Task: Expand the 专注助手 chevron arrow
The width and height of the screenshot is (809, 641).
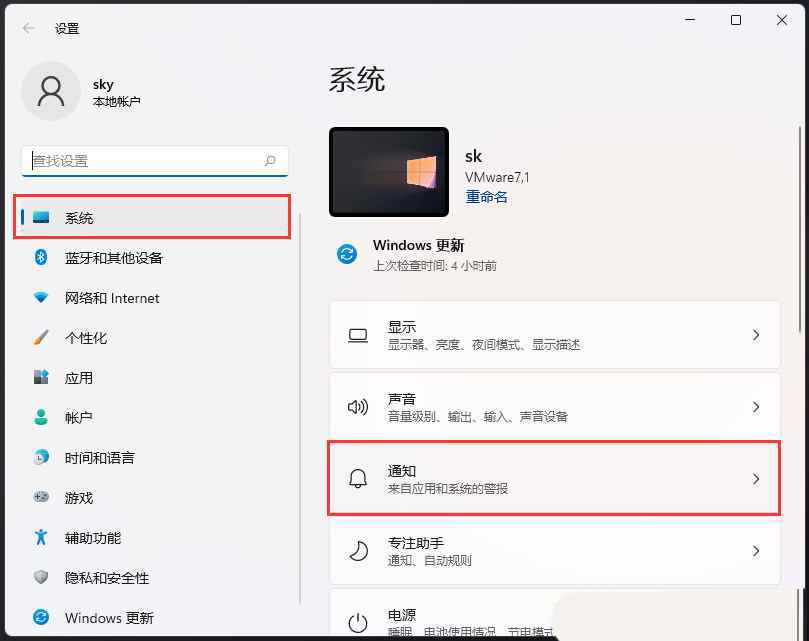Action: pos(756,551)
